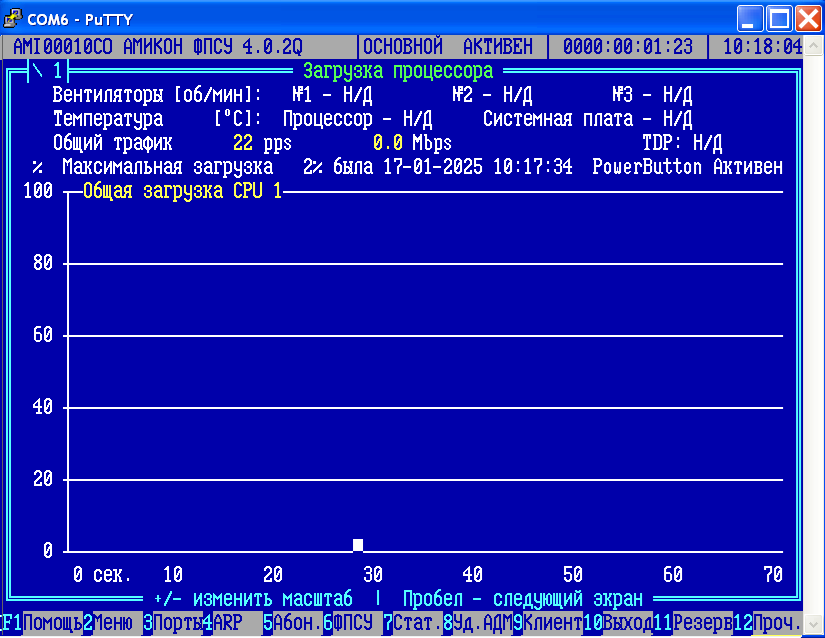The height and width of the screenshot is (638, 825).
Task: Click the Пробел - следующий экран hint
Action: 522,599
